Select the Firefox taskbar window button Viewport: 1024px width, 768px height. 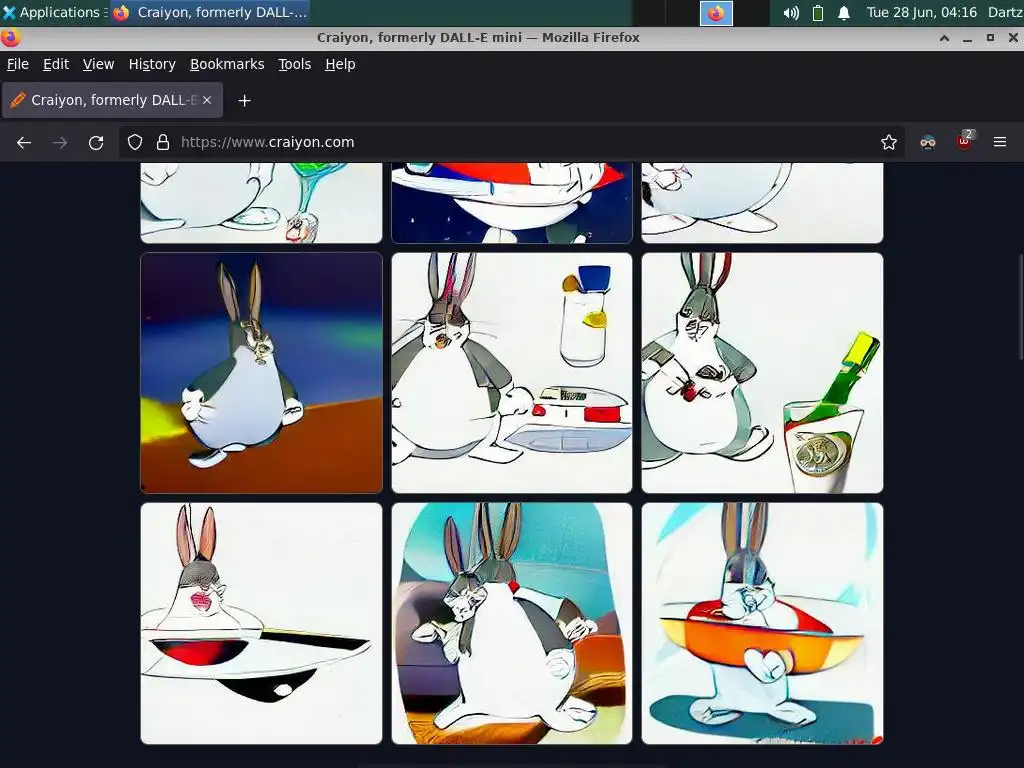tap(209, 12)
